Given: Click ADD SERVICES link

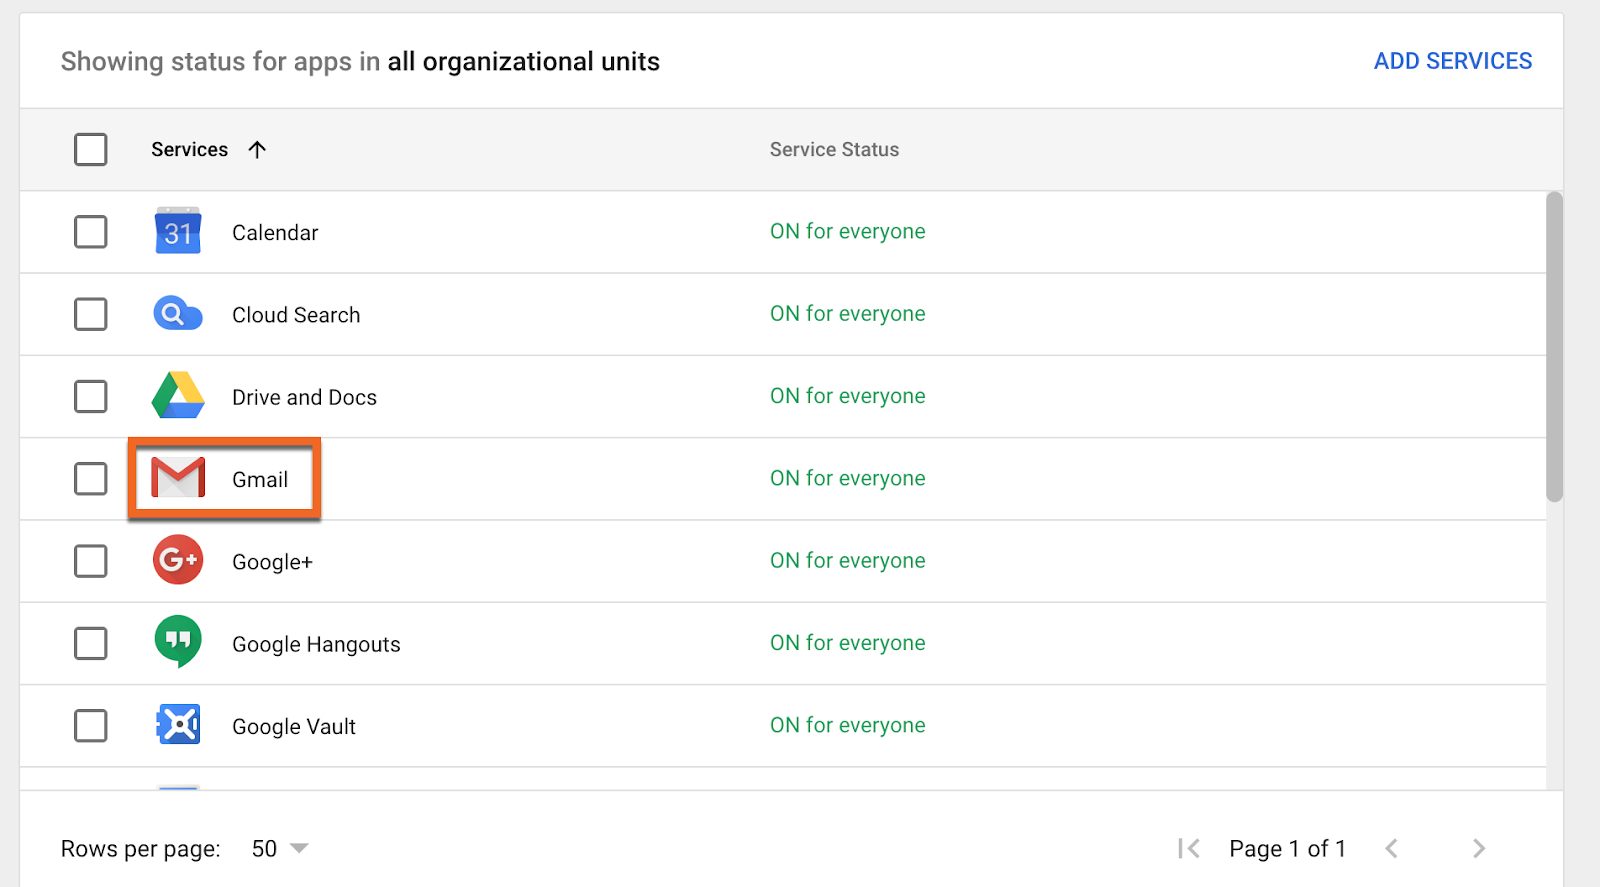Looking at the screenshot, I should pyautogui.click(x=1453, y=61).
